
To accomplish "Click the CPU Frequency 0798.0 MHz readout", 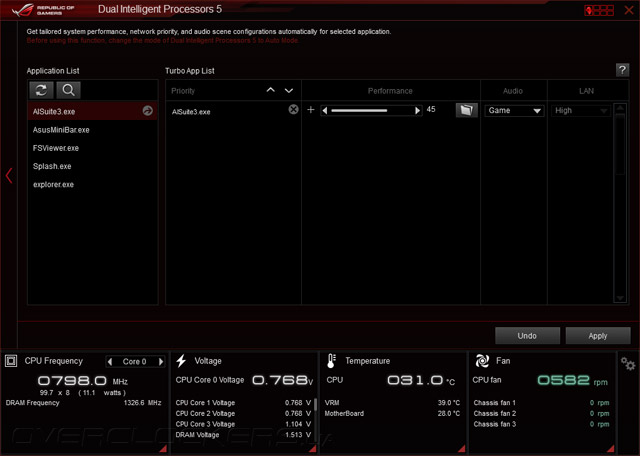I will (x=83, y=381).
